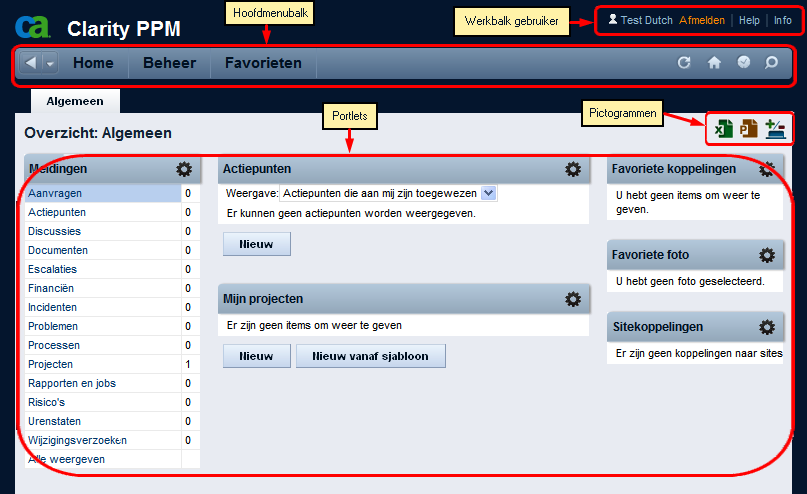This screenshot has height=494, width=807.
Task: Open search with the magnifier icon
Action: [771, 63]
